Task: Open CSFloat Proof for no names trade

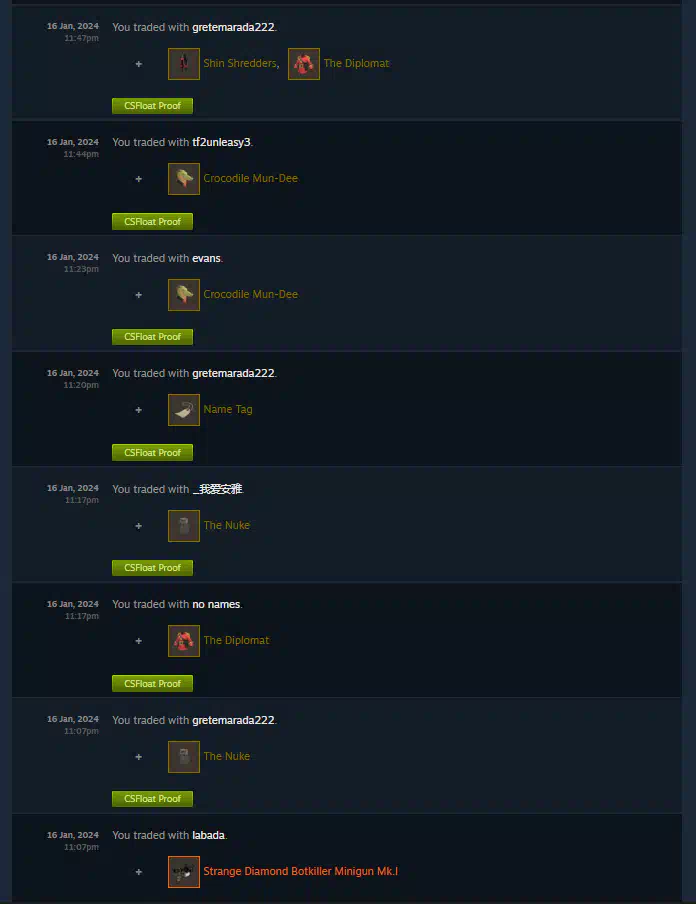Action: tap(152, 683)
